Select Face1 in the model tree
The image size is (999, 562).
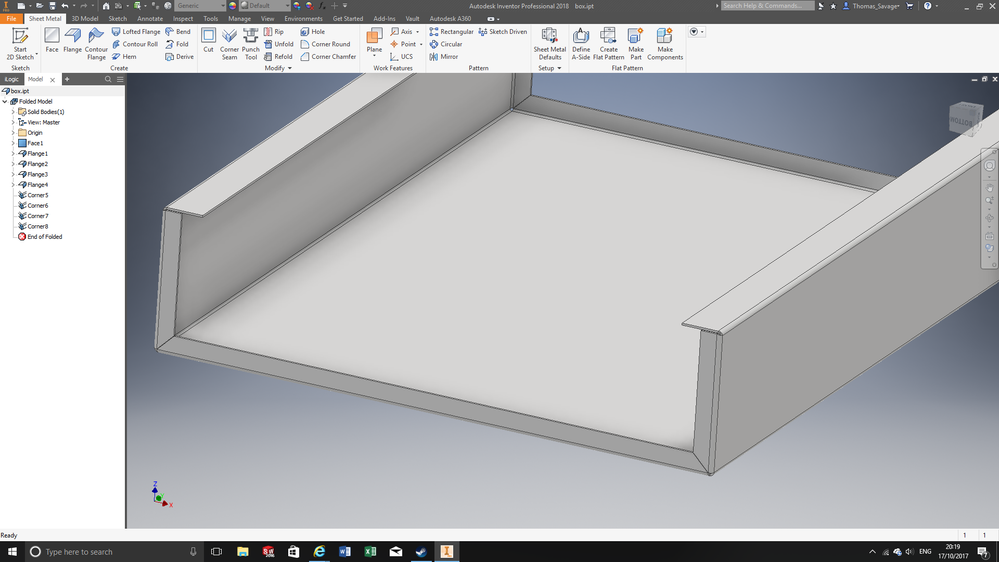35,143
